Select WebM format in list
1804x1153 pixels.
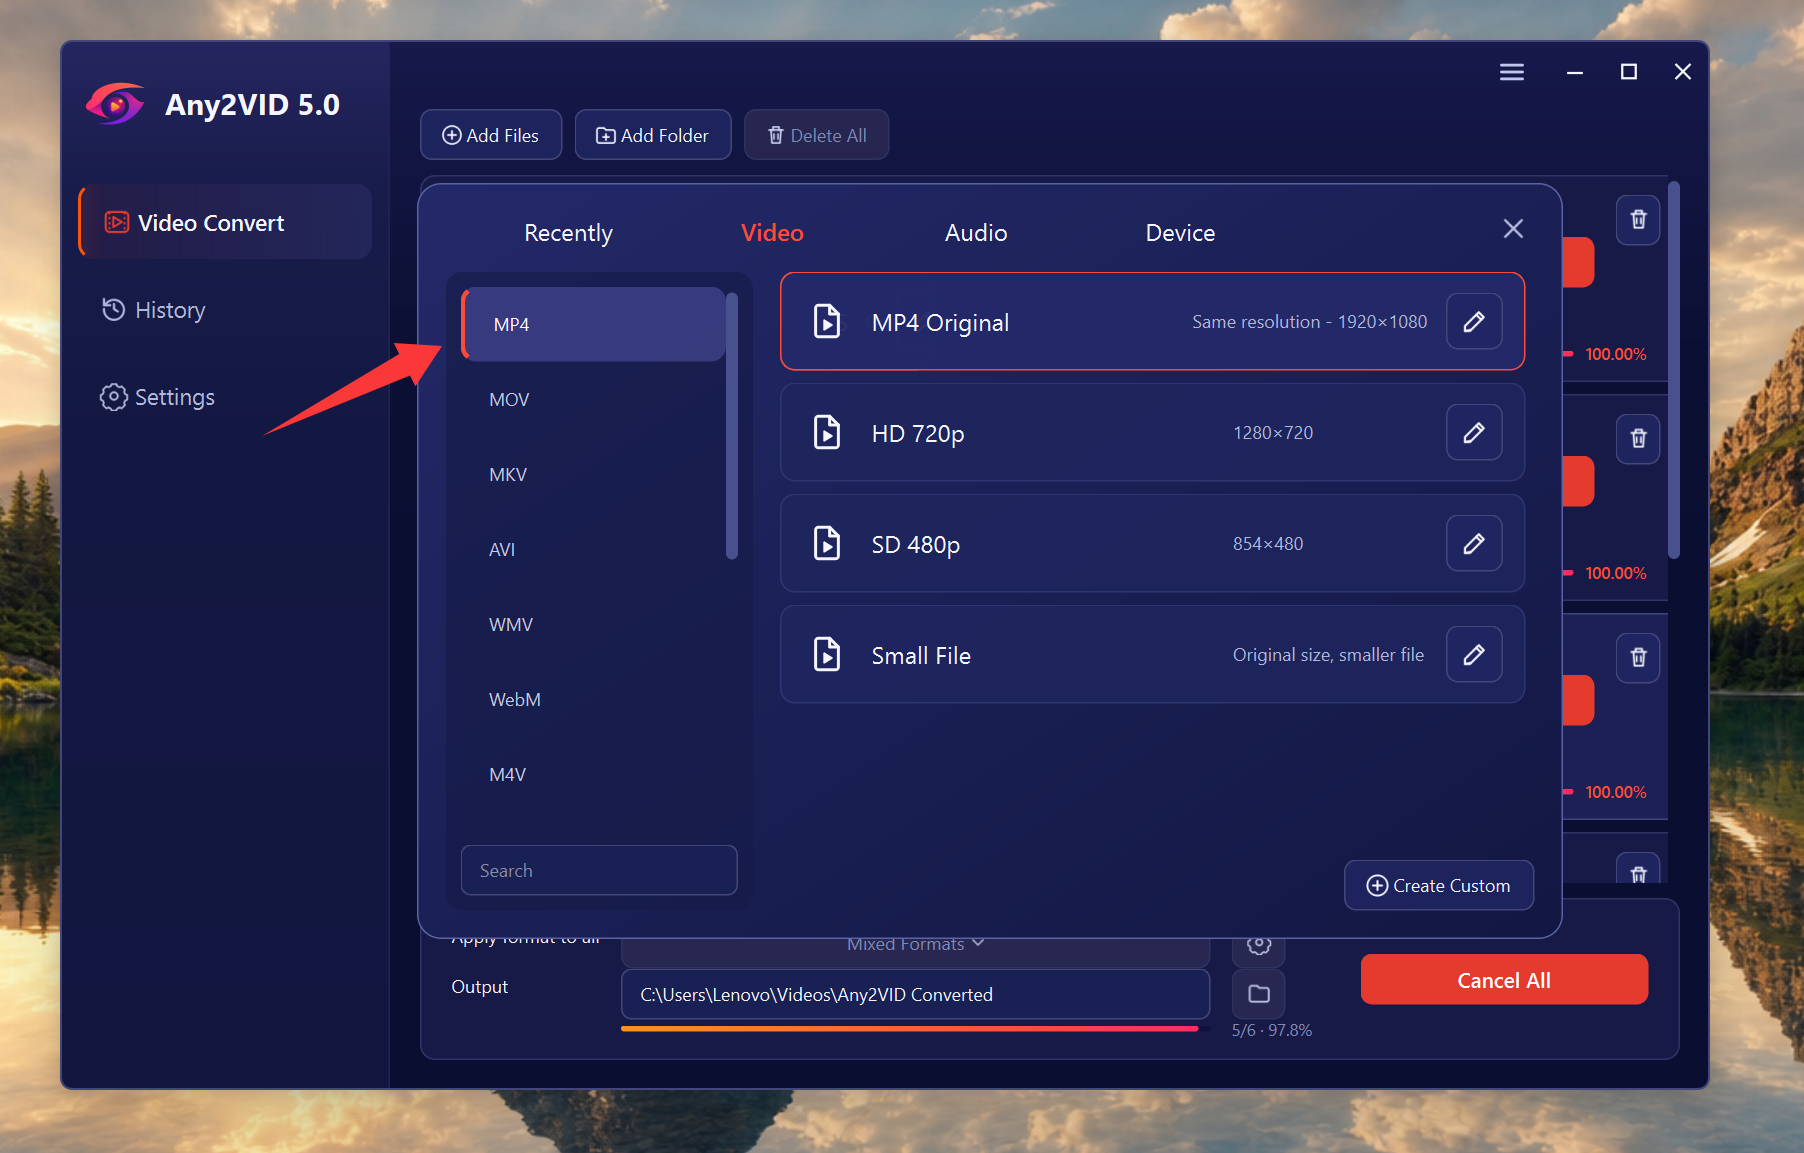594,700
